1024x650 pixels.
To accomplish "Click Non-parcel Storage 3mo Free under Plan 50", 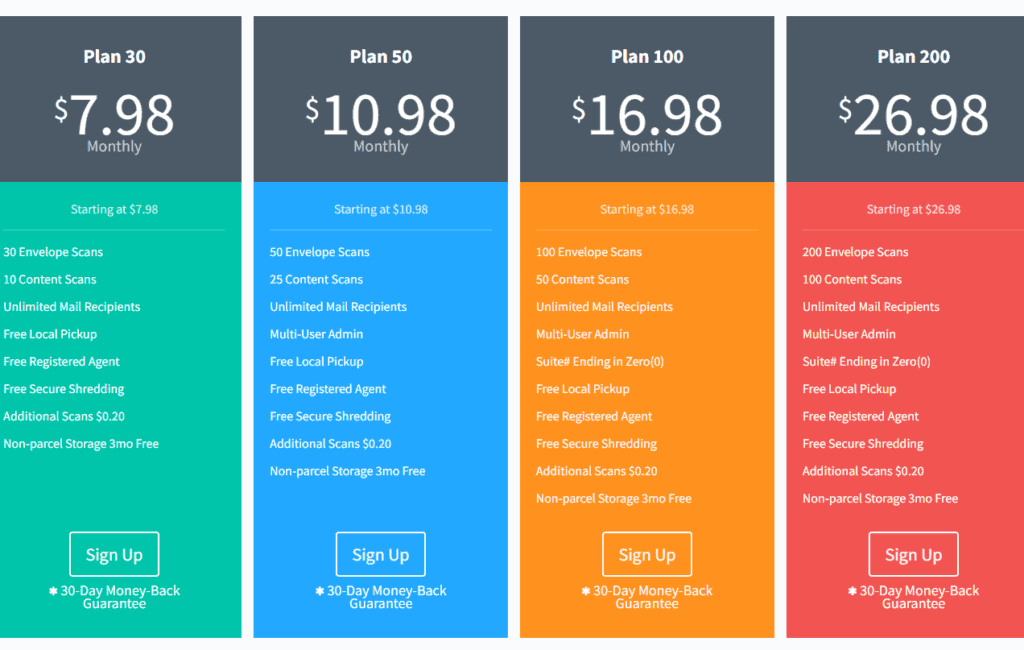I will (x=346, y=470).
